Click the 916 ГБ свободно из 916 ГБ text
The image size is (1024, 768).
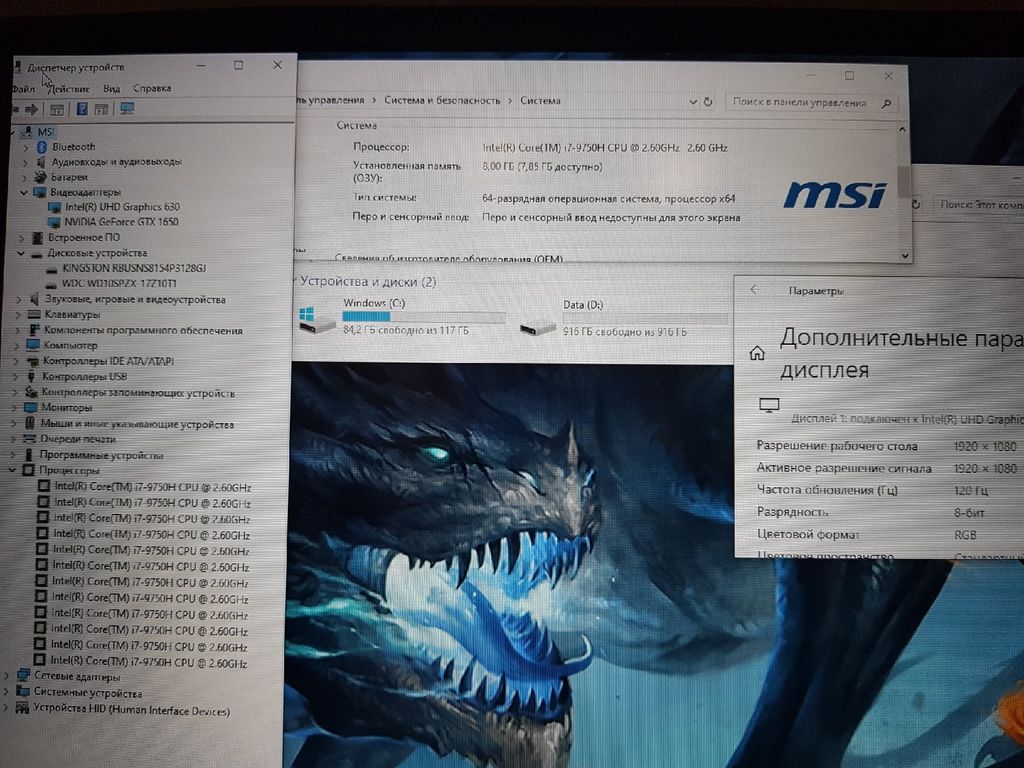[625, 332]
